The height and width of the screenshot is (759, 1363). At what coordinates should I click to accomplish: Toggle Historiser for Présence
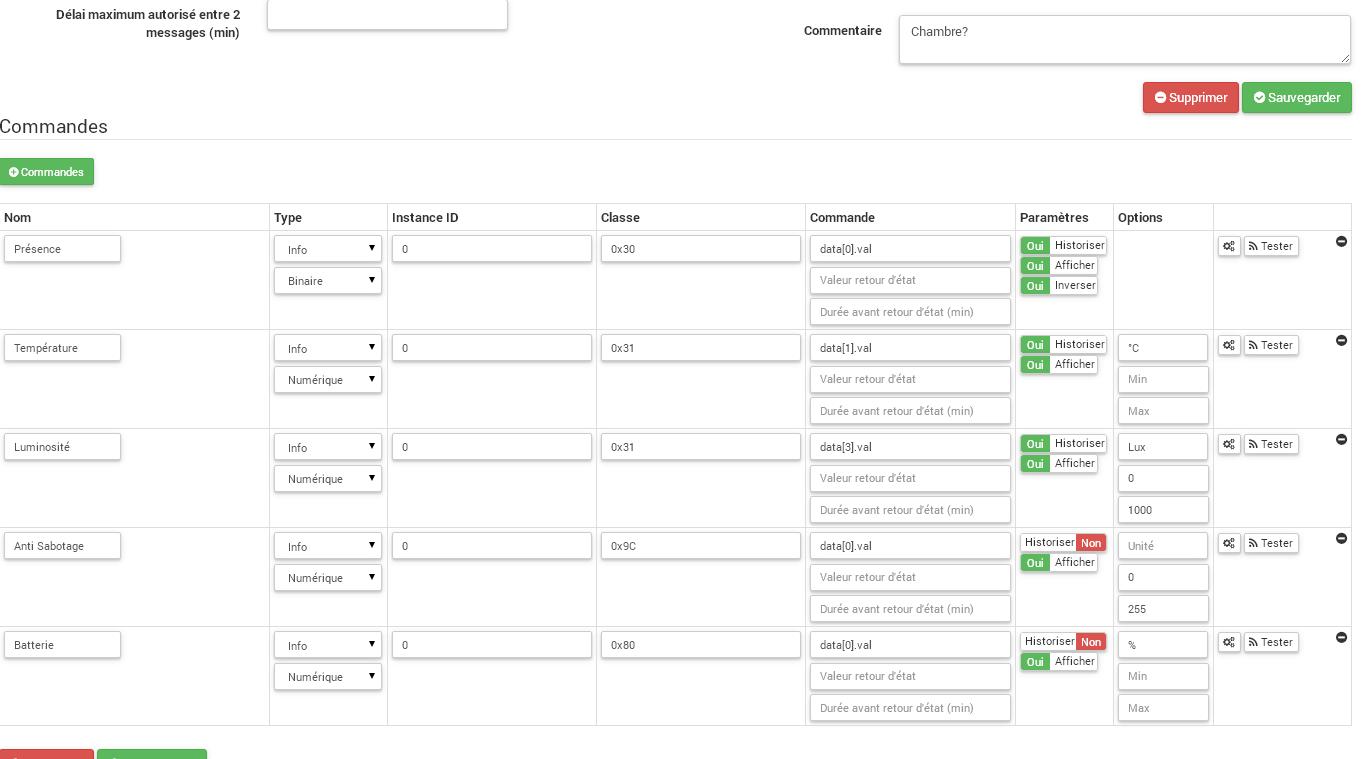click(1063, 246)
